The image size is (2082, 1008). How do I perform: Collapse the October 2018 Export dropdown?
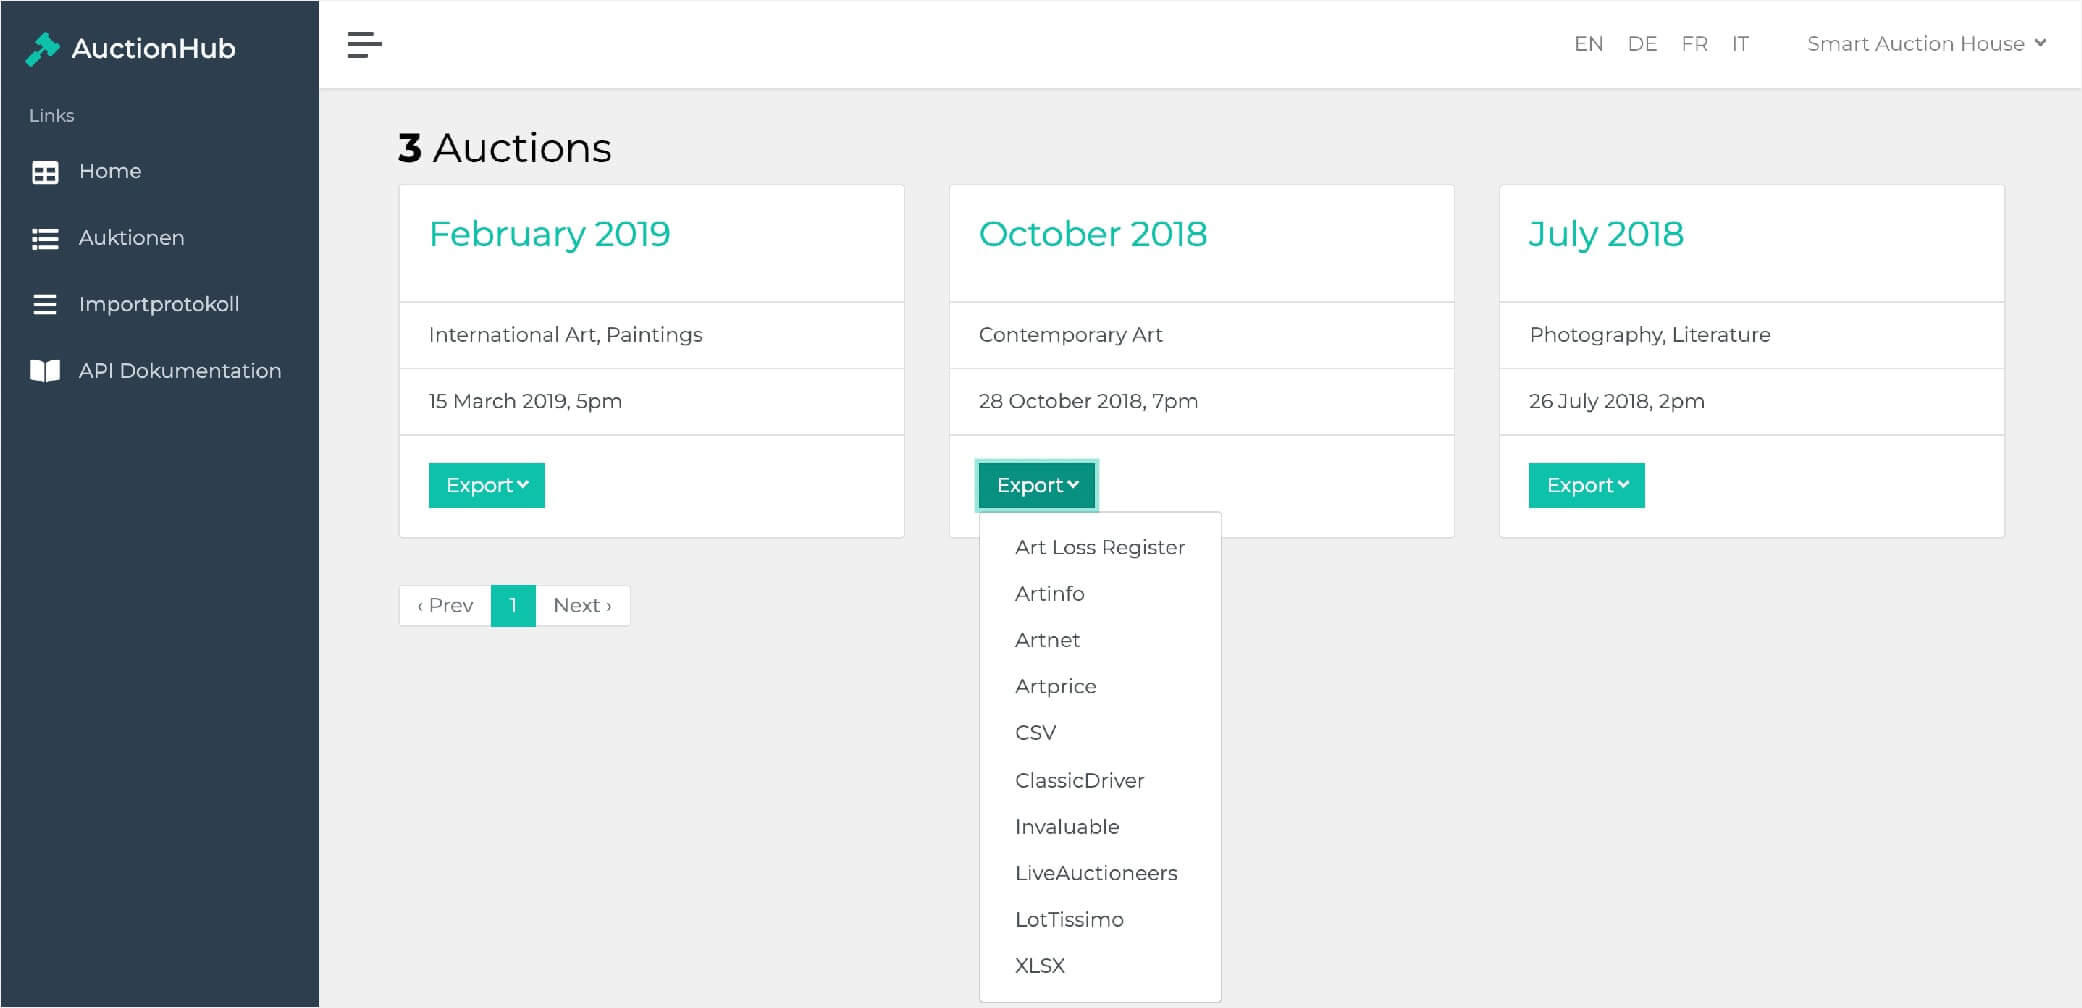tap(1037, 485)
